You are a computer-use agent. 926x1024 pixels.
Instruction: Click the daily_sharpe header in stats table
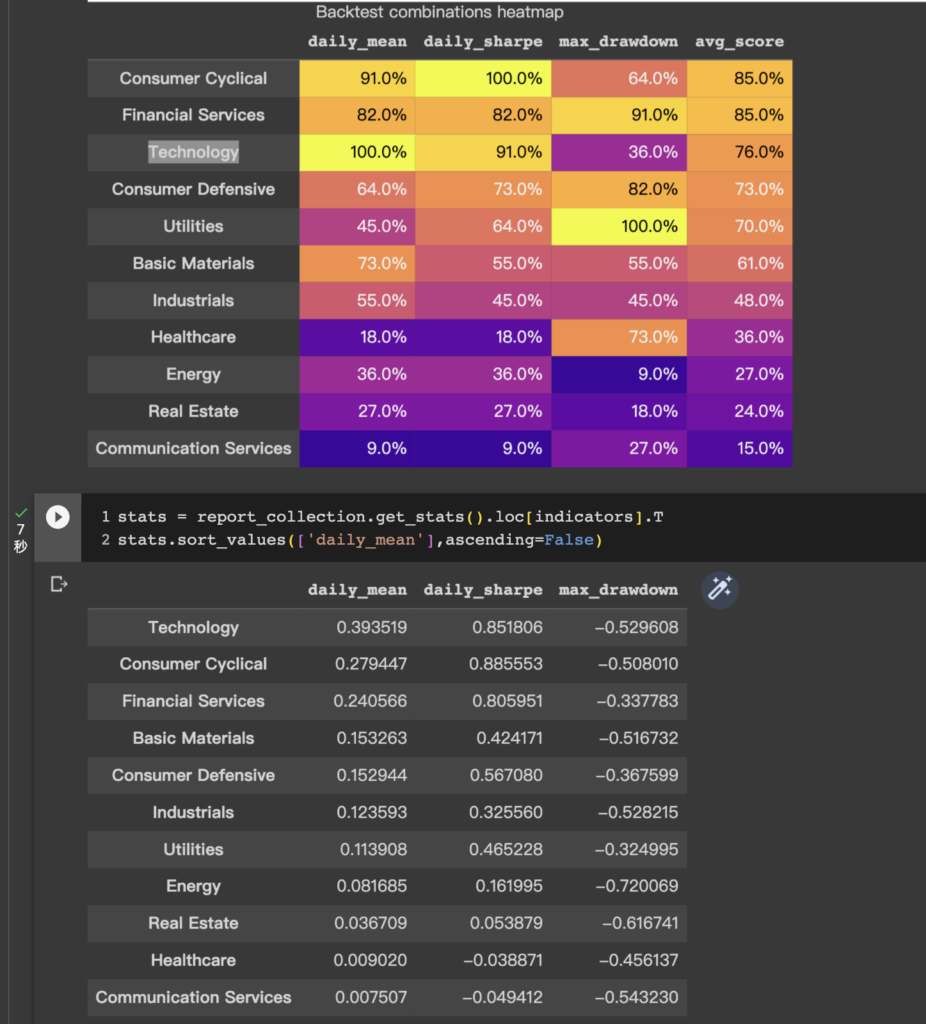(483, 590)
